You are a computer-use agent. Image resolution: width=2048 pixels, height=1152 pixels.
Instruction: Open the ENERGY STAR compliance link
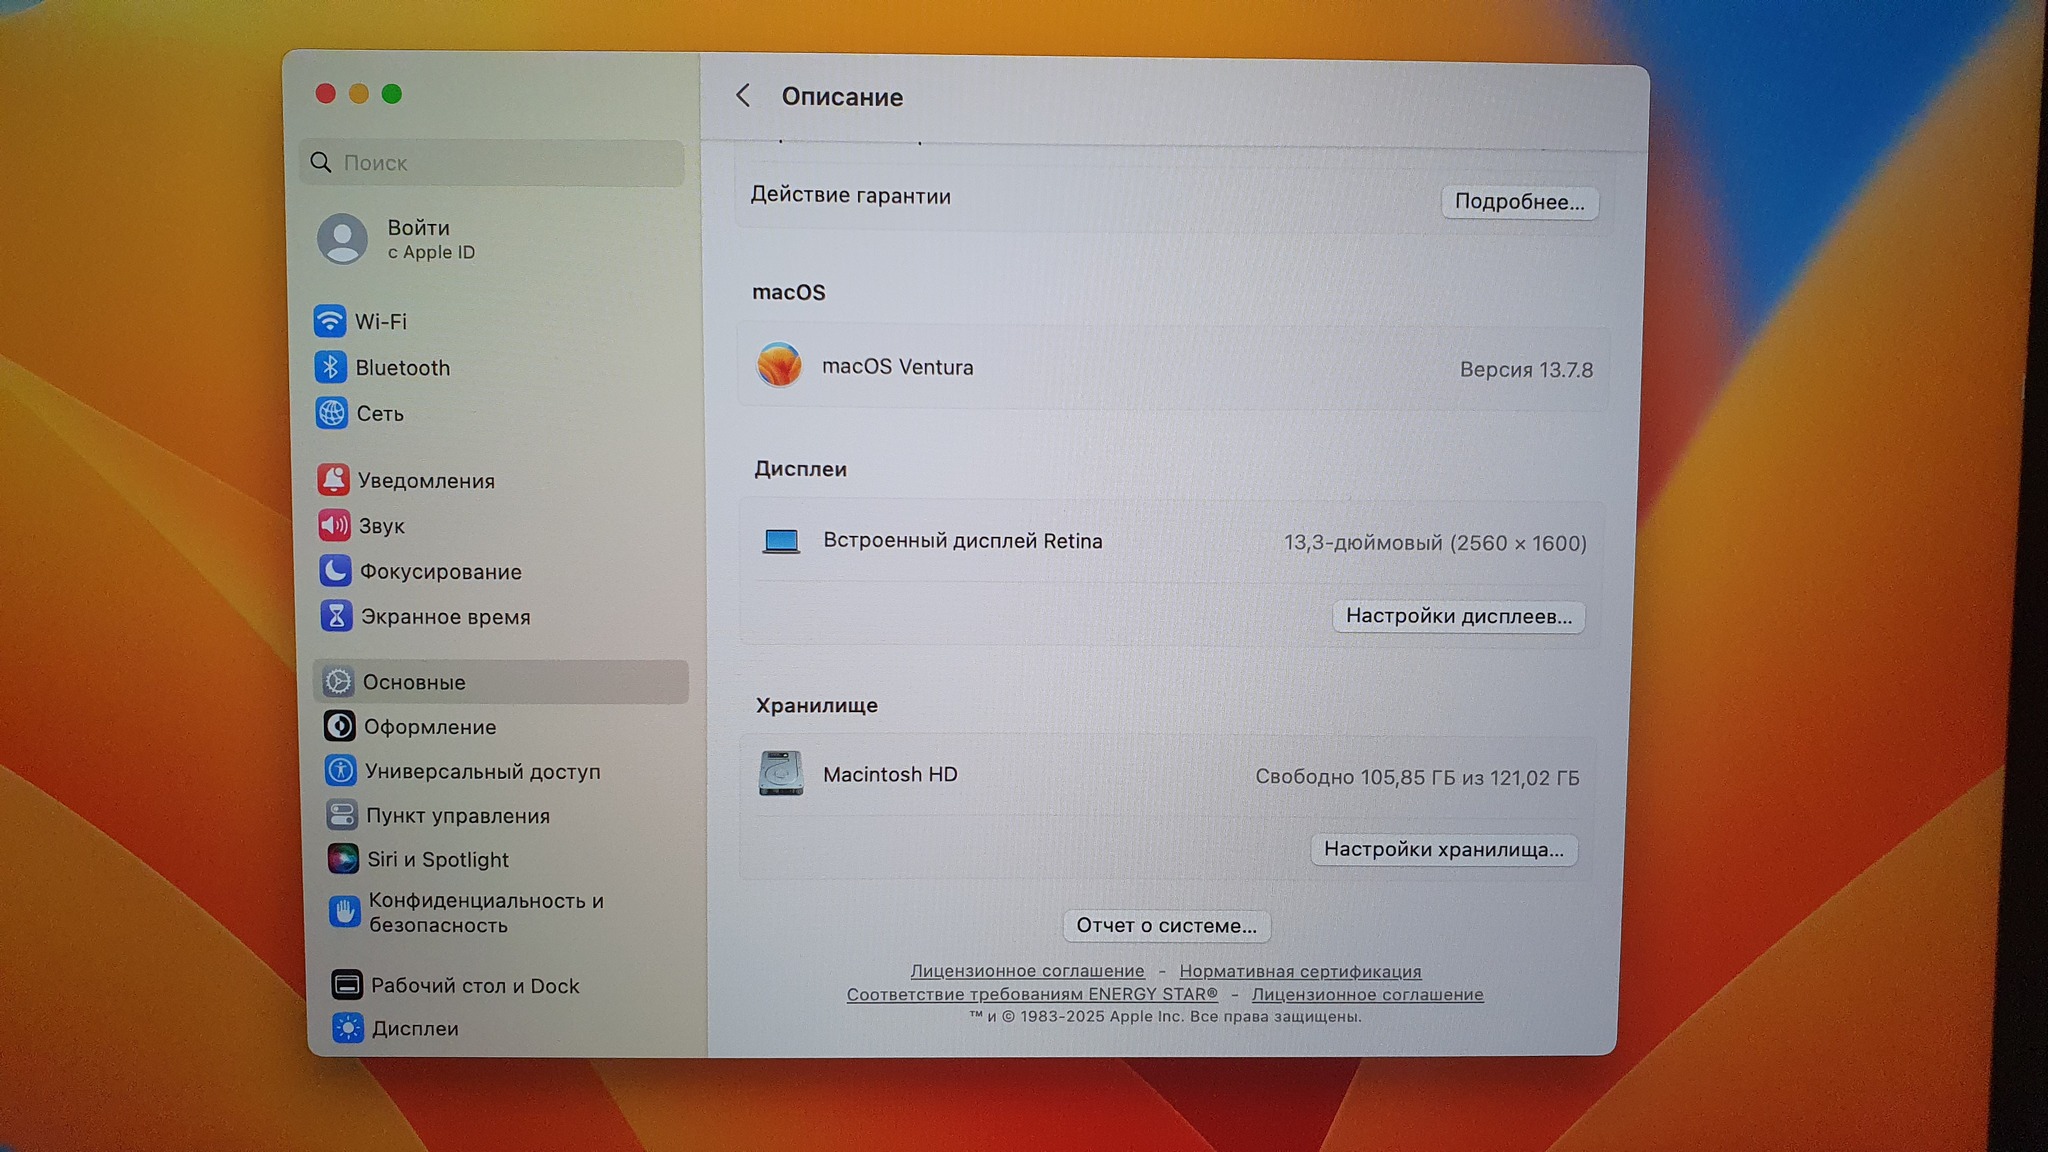point(1032,994)
